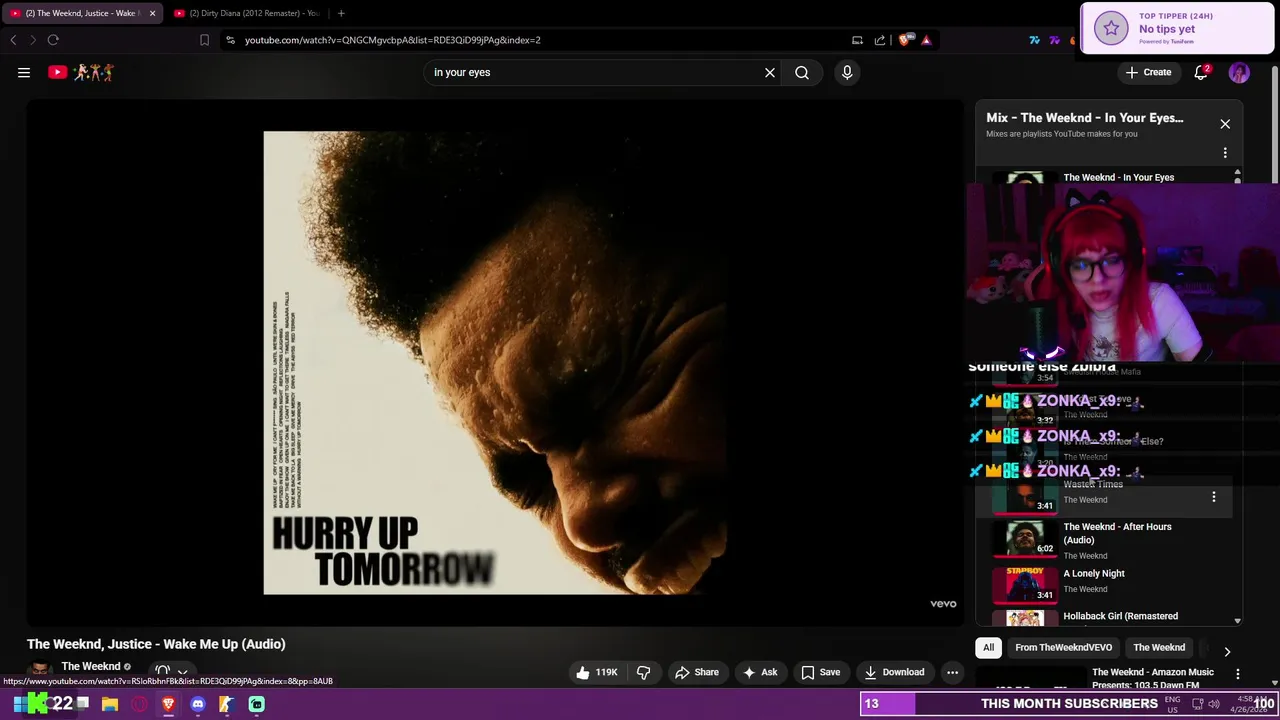
Task: Like the video (119K)
Action: pyautogui.click(x=597, y=672)
